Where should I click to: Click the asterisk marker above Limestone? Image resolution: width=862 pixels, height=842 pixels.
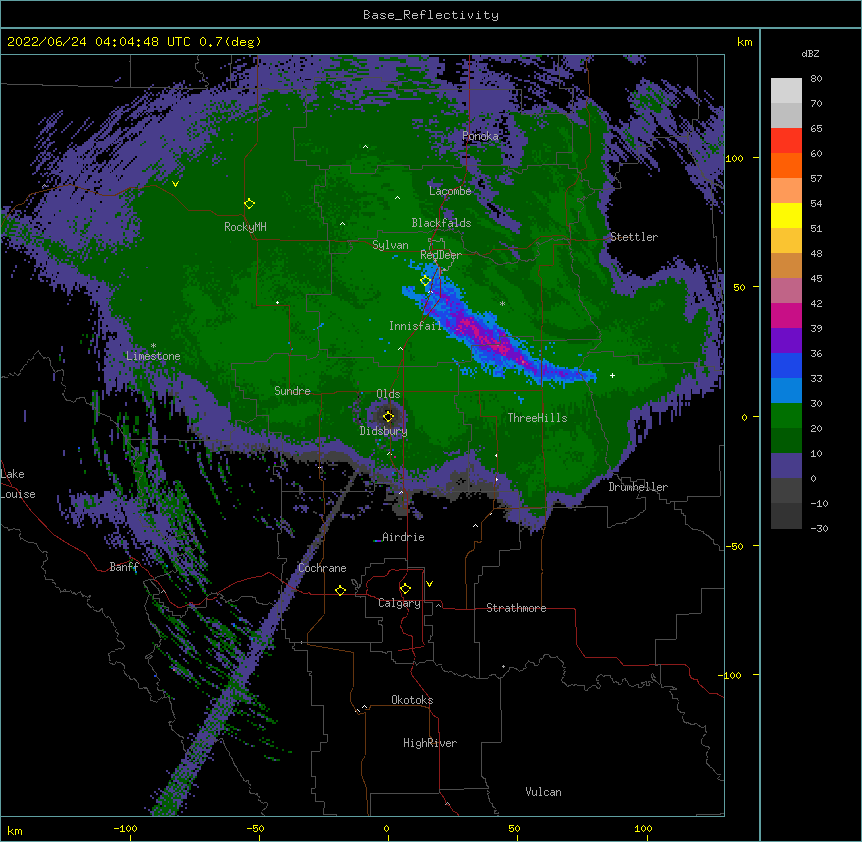click(x=153, y=346)
